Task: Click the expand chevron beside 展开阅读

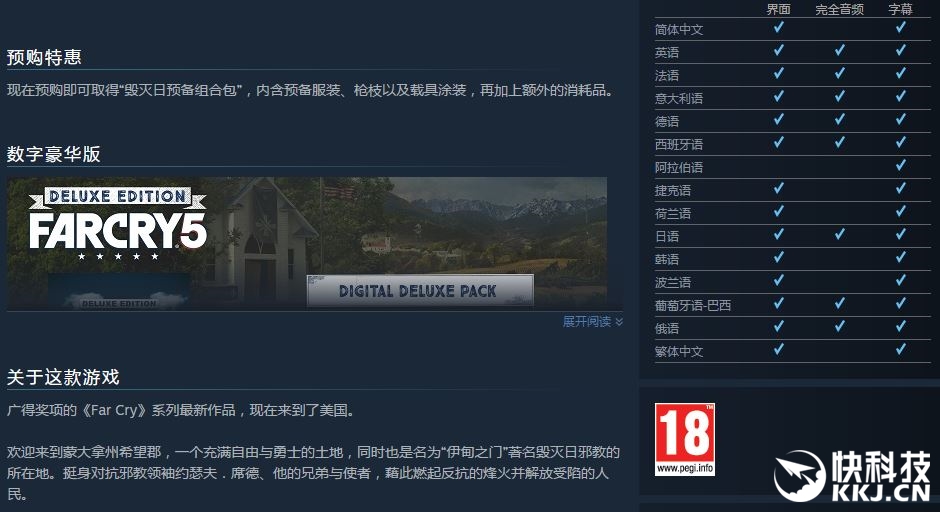Action: tap(619, 322)
